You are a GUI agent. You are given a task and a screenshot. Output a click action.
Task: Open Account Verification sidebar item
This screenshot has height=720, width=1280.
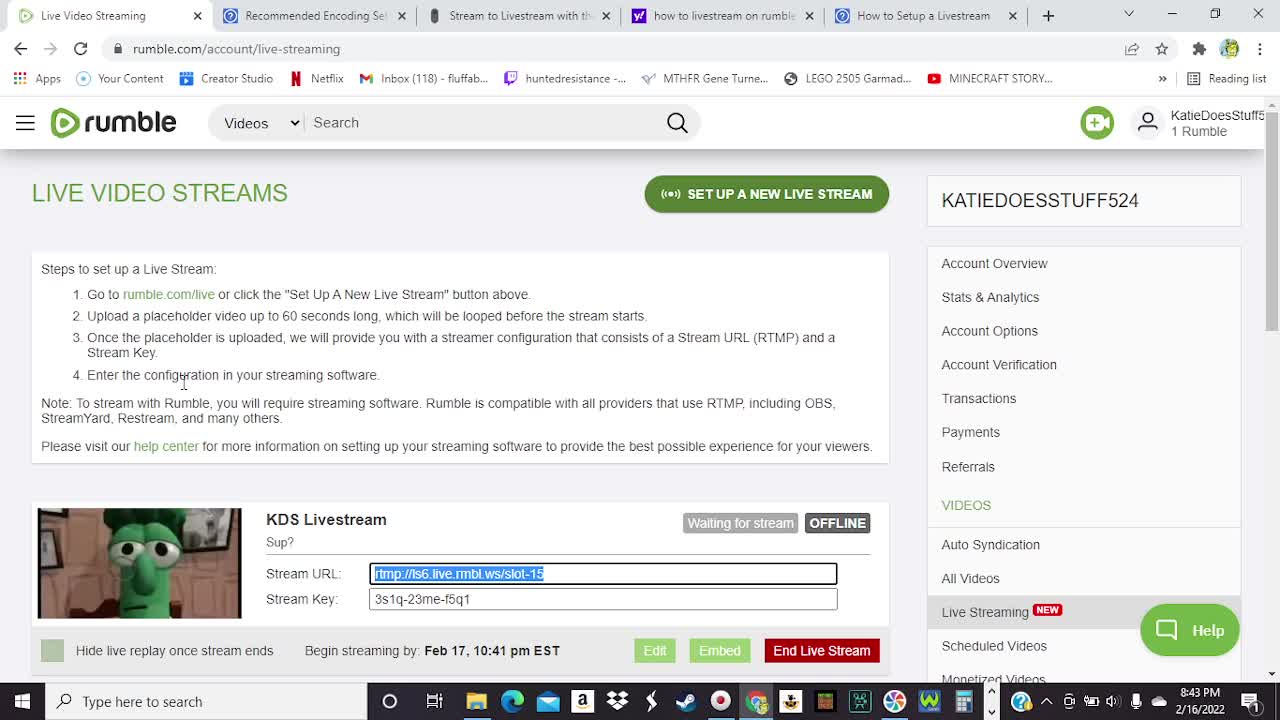point(999,365)
